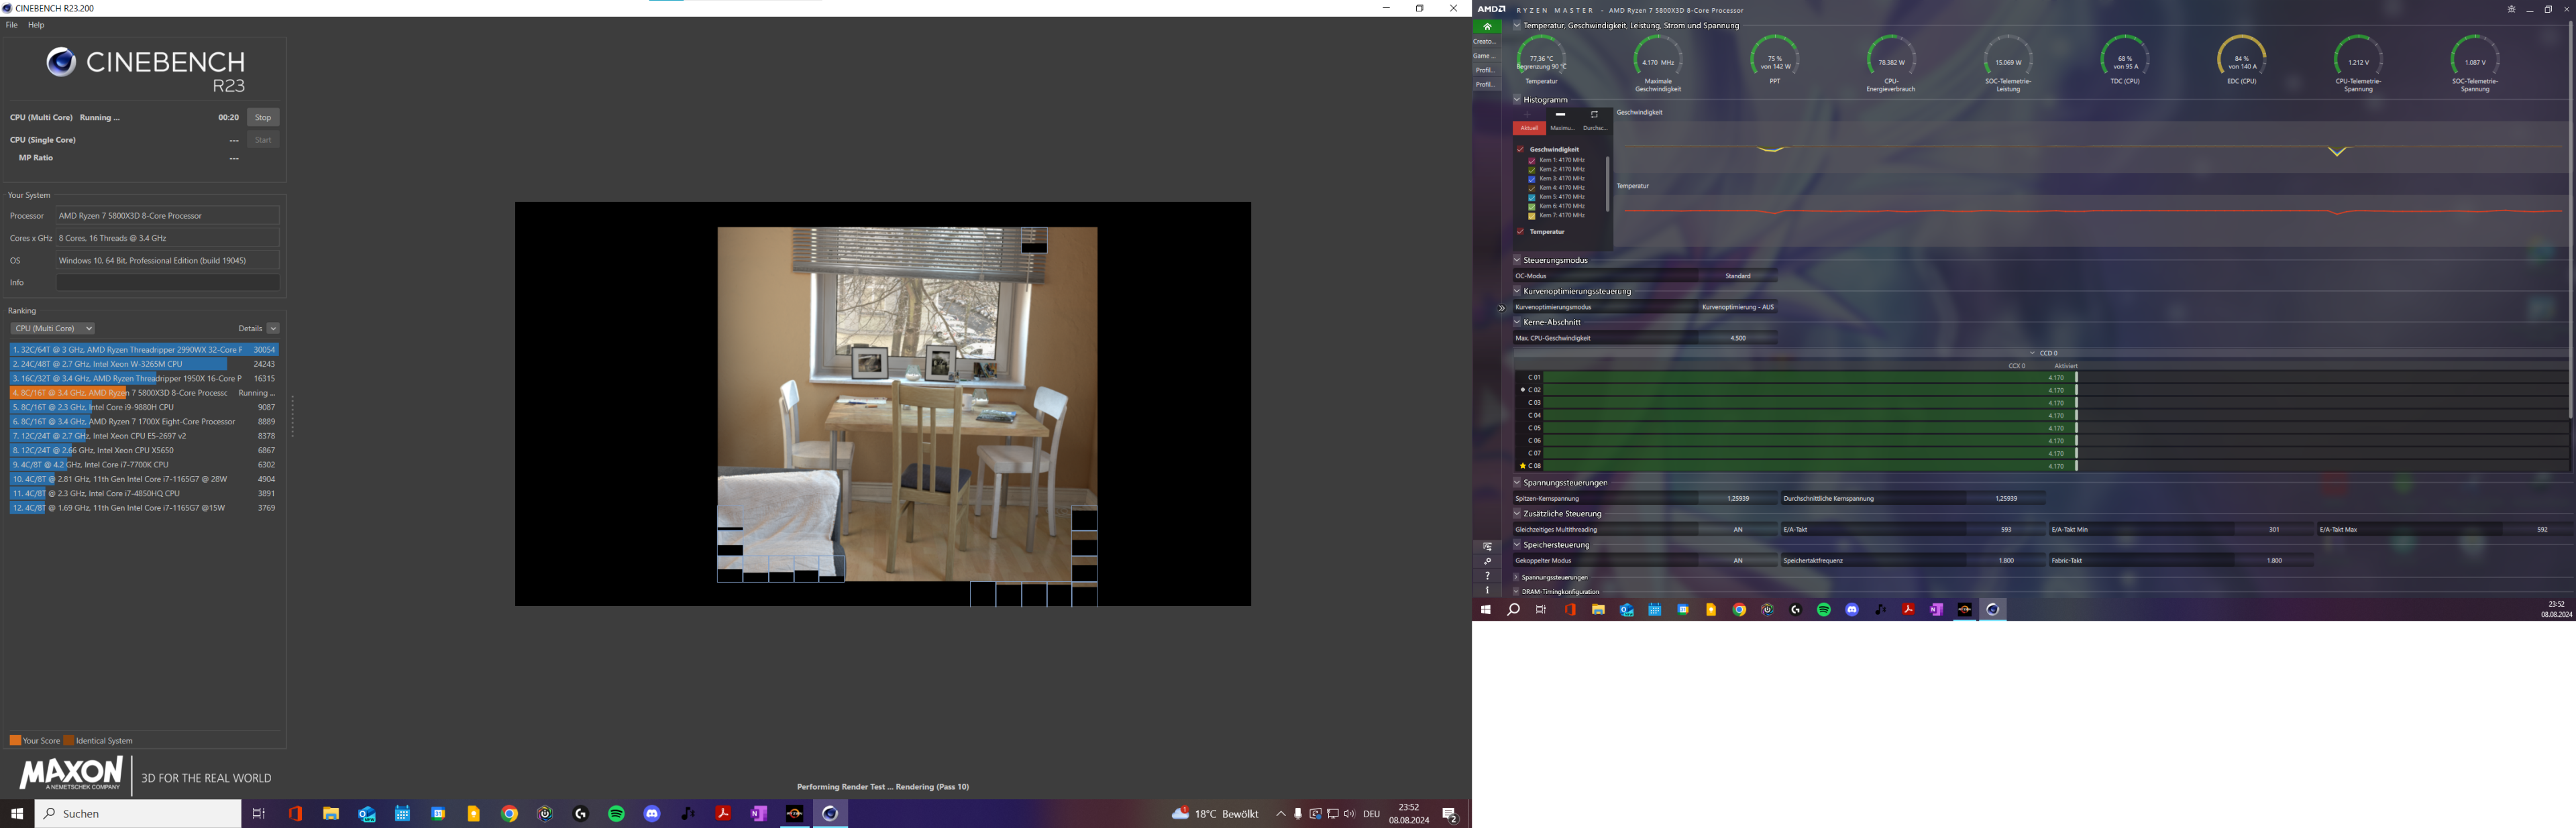Open the Cinebench File menu
The width and height of the screenshot is (2576, 828).
12,25
